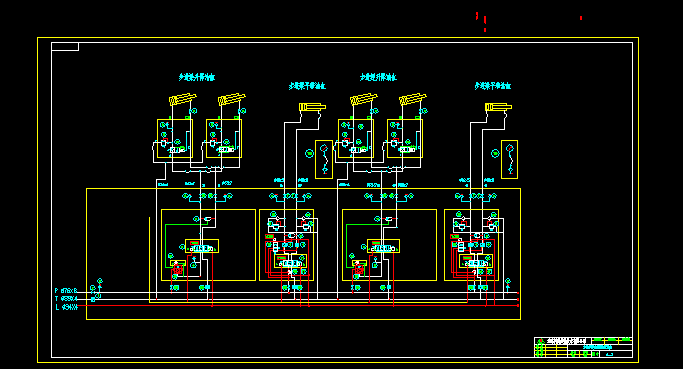Select the directional valve in first manifold box
The height and width of the screenshot is (369, 683).
tap(202, 246)
